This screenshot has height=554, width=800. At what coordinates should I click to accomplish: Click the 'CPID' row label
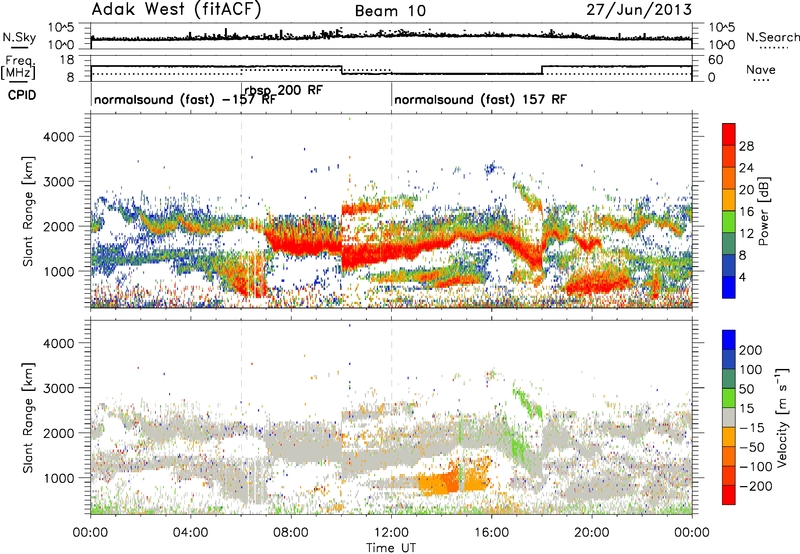22,95
